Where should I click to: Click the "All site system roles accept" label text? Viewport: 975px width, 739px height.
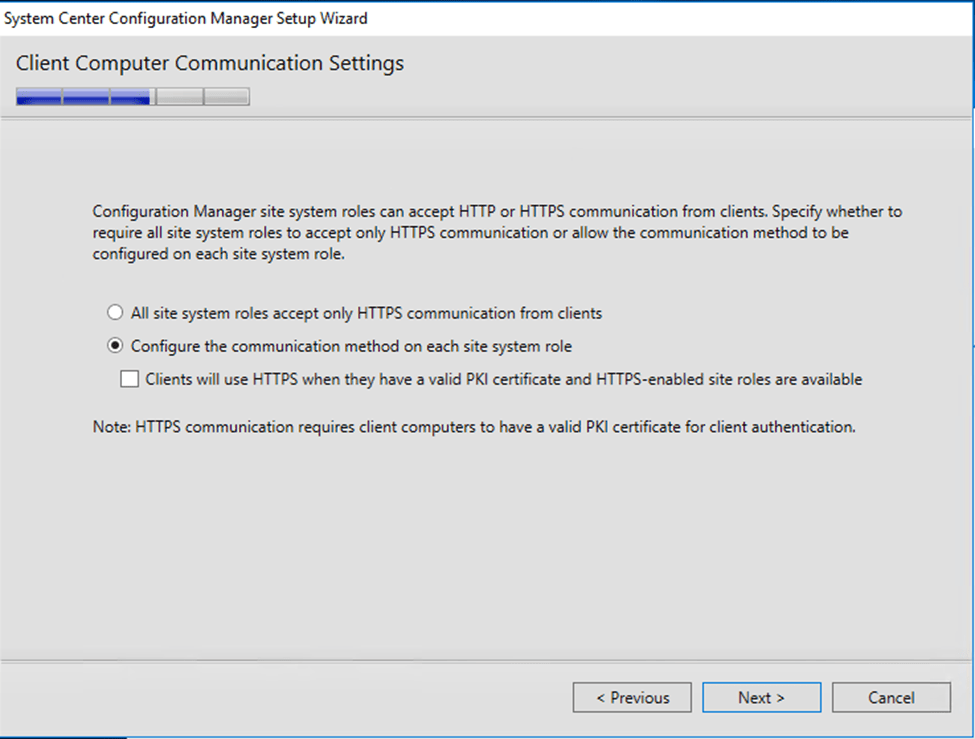click(x=366, y=313)
